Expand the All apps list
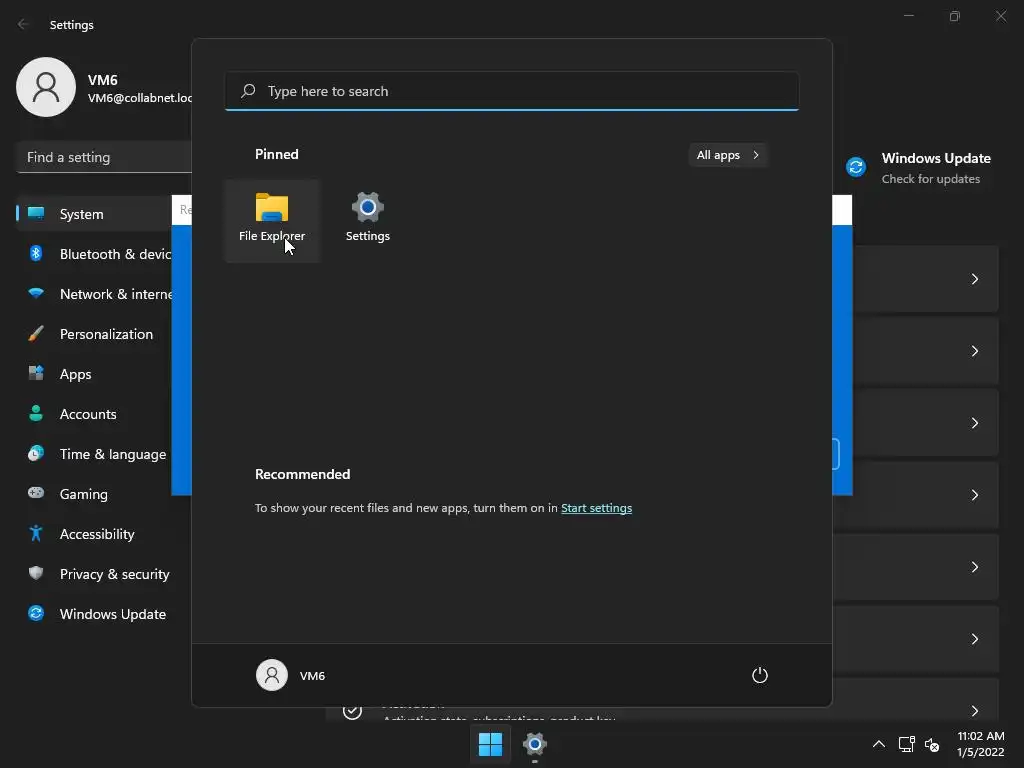Viewport: 1024px width, 768px height. (728, 155)
